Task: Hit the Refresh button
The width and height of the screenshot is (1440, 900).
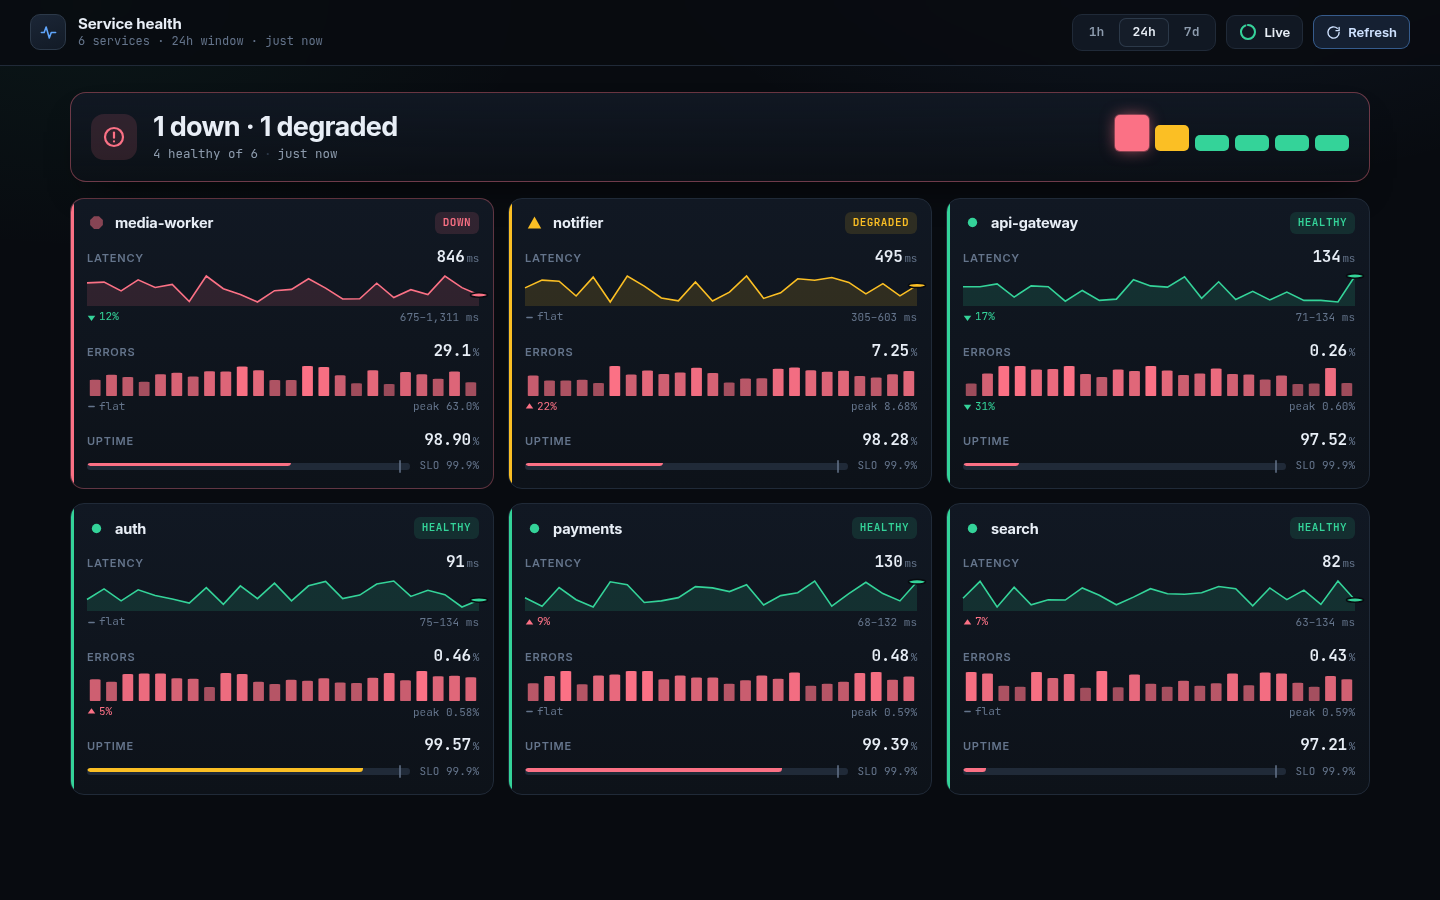Action: 1361,32
